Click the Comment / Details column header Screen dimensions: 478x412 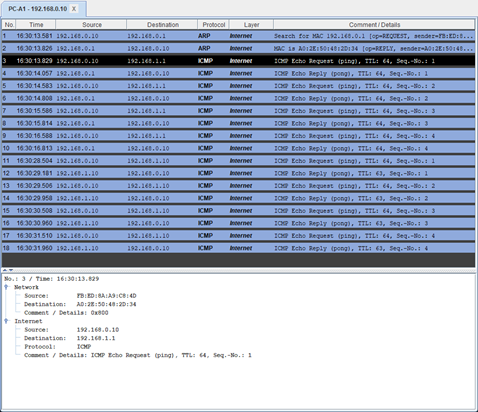(x=374, y=25)
